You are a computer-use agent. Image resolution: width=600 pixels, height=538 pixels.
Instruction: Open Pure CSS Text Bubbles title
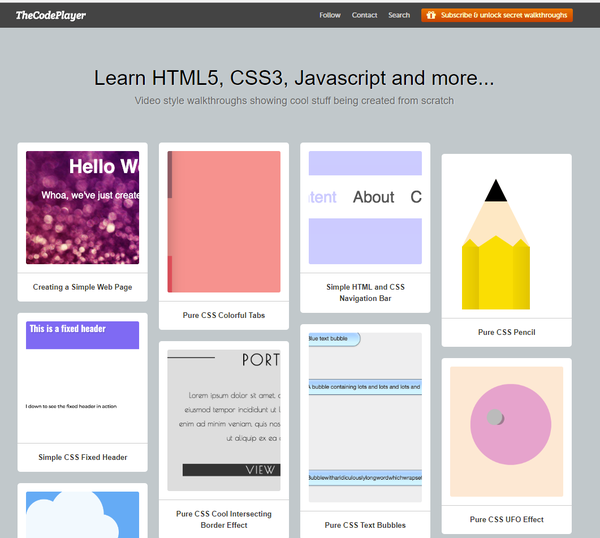[365, 525]
